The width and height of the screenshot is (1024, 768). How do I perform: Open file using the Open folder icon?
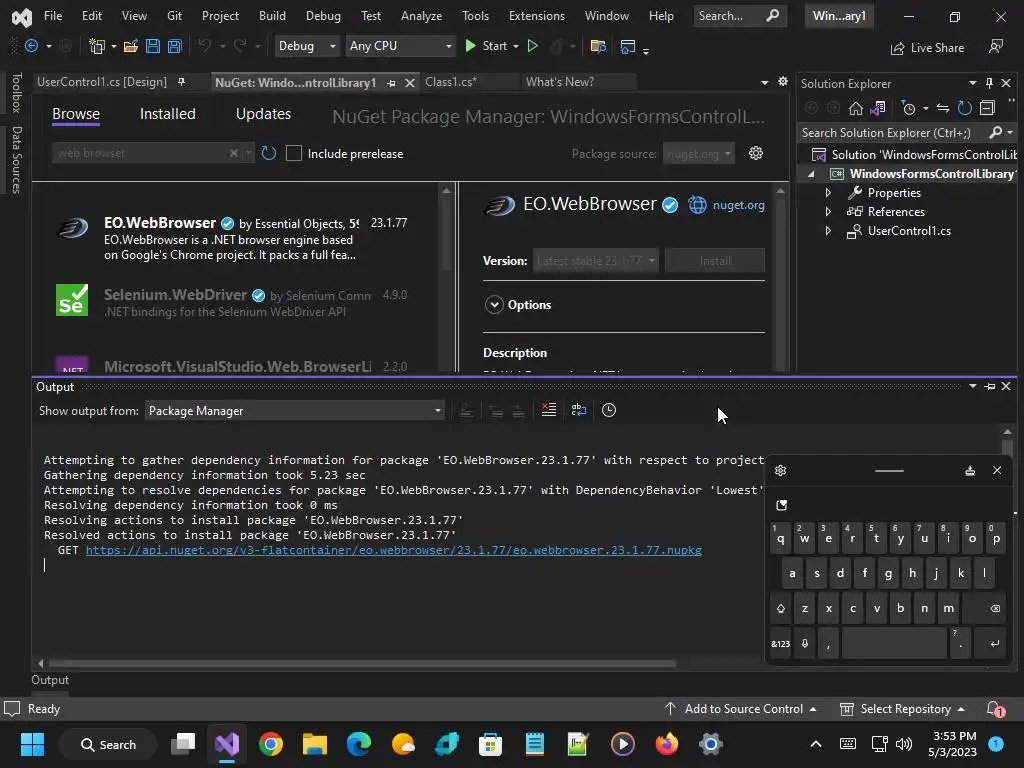[131, 46]
